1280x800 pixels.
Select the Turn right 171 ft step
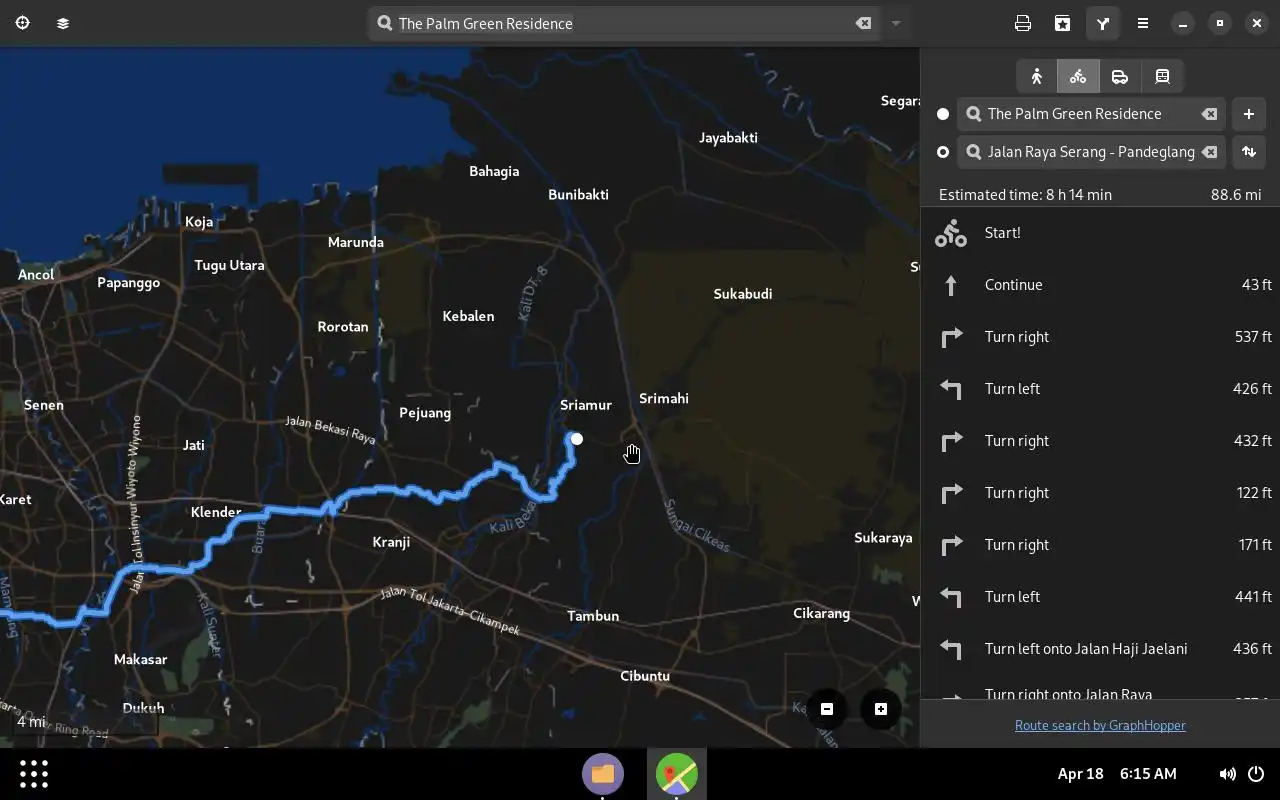coord(1100,545)
